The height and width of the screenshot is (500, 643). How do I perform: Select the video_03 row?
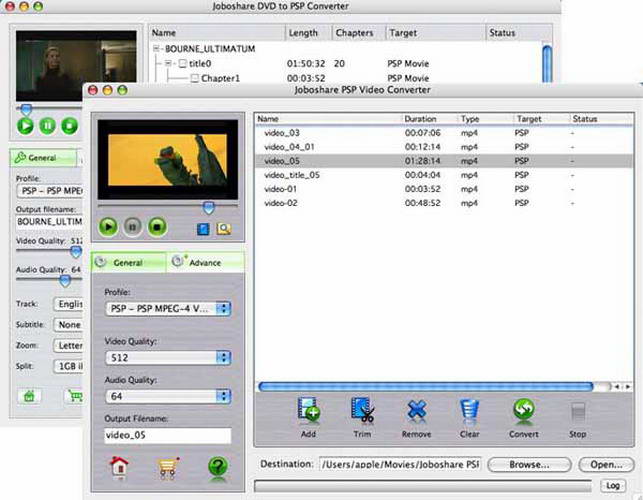tap(444, 132)
